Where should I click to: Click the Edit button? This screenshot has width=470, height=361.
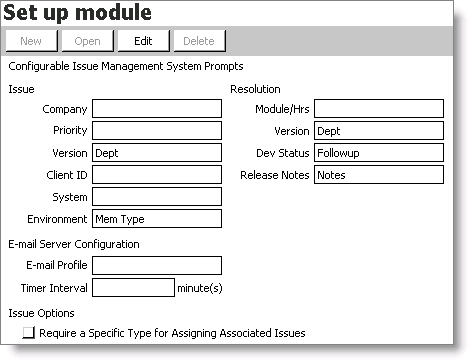(x=144, y=41)
